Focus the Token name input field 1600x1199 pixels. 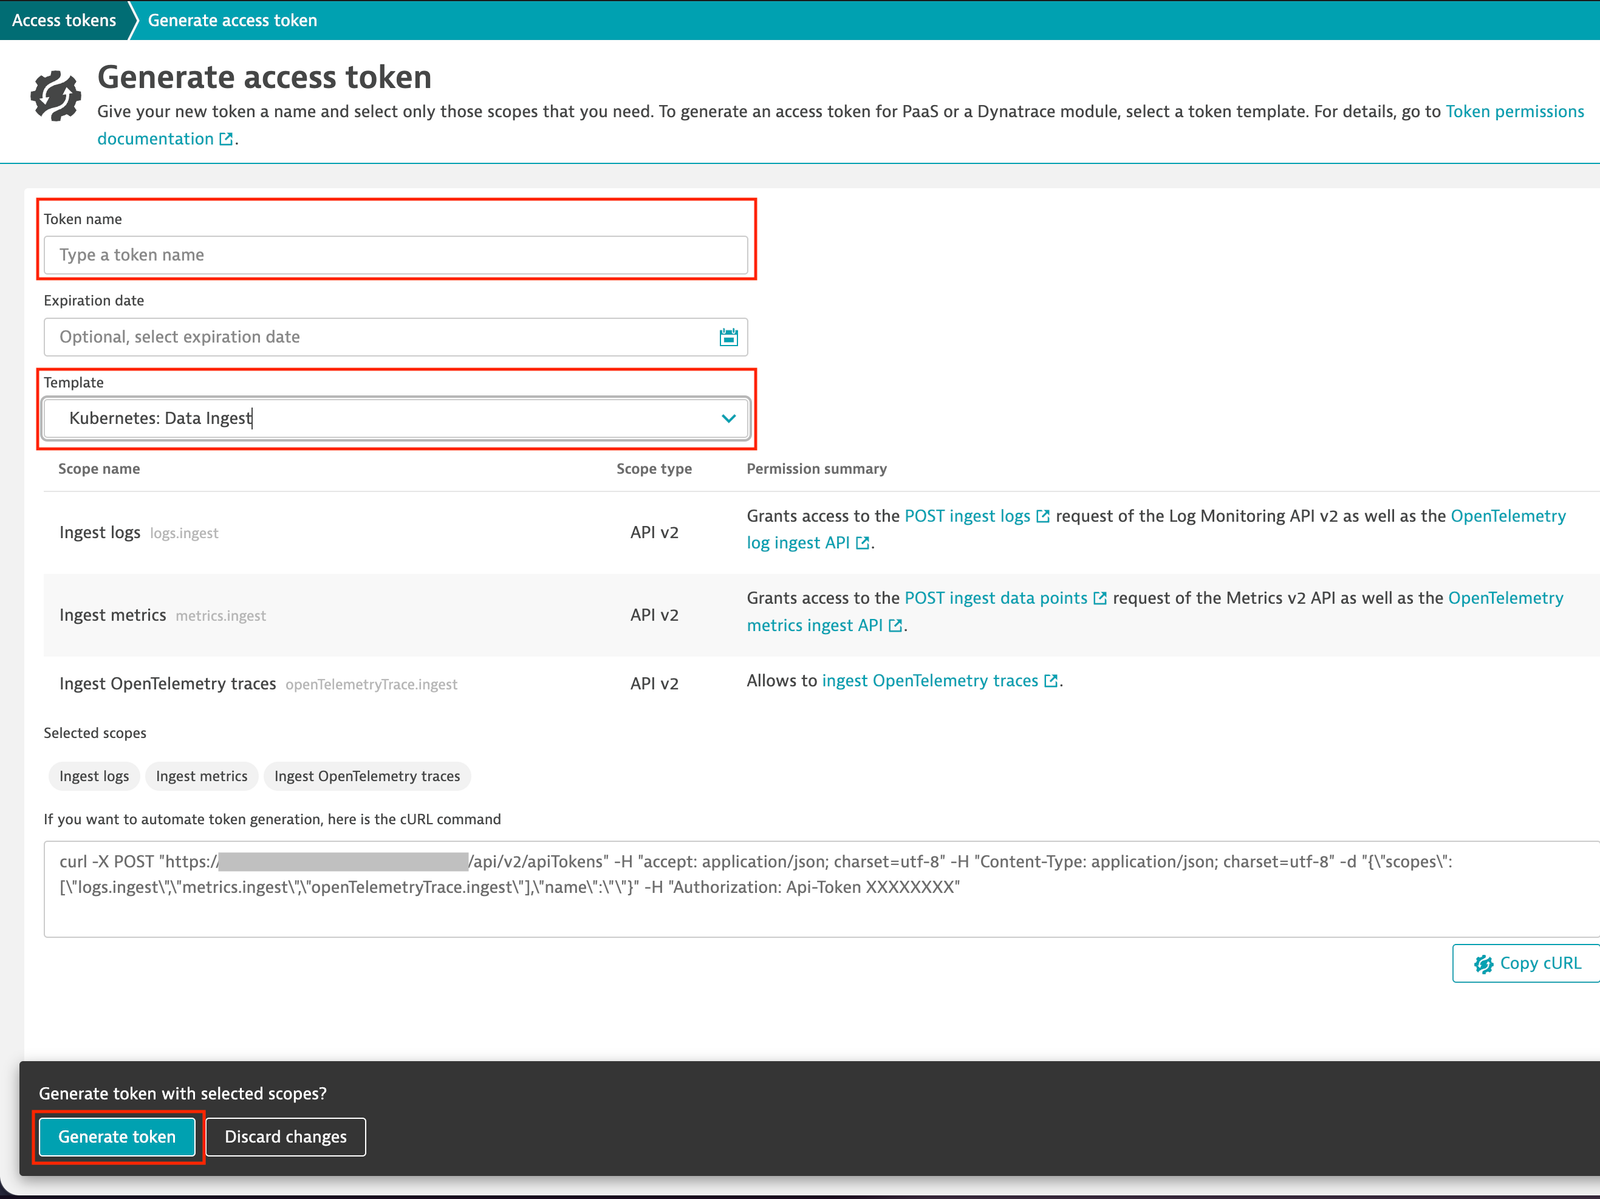(x=396, y=255)
